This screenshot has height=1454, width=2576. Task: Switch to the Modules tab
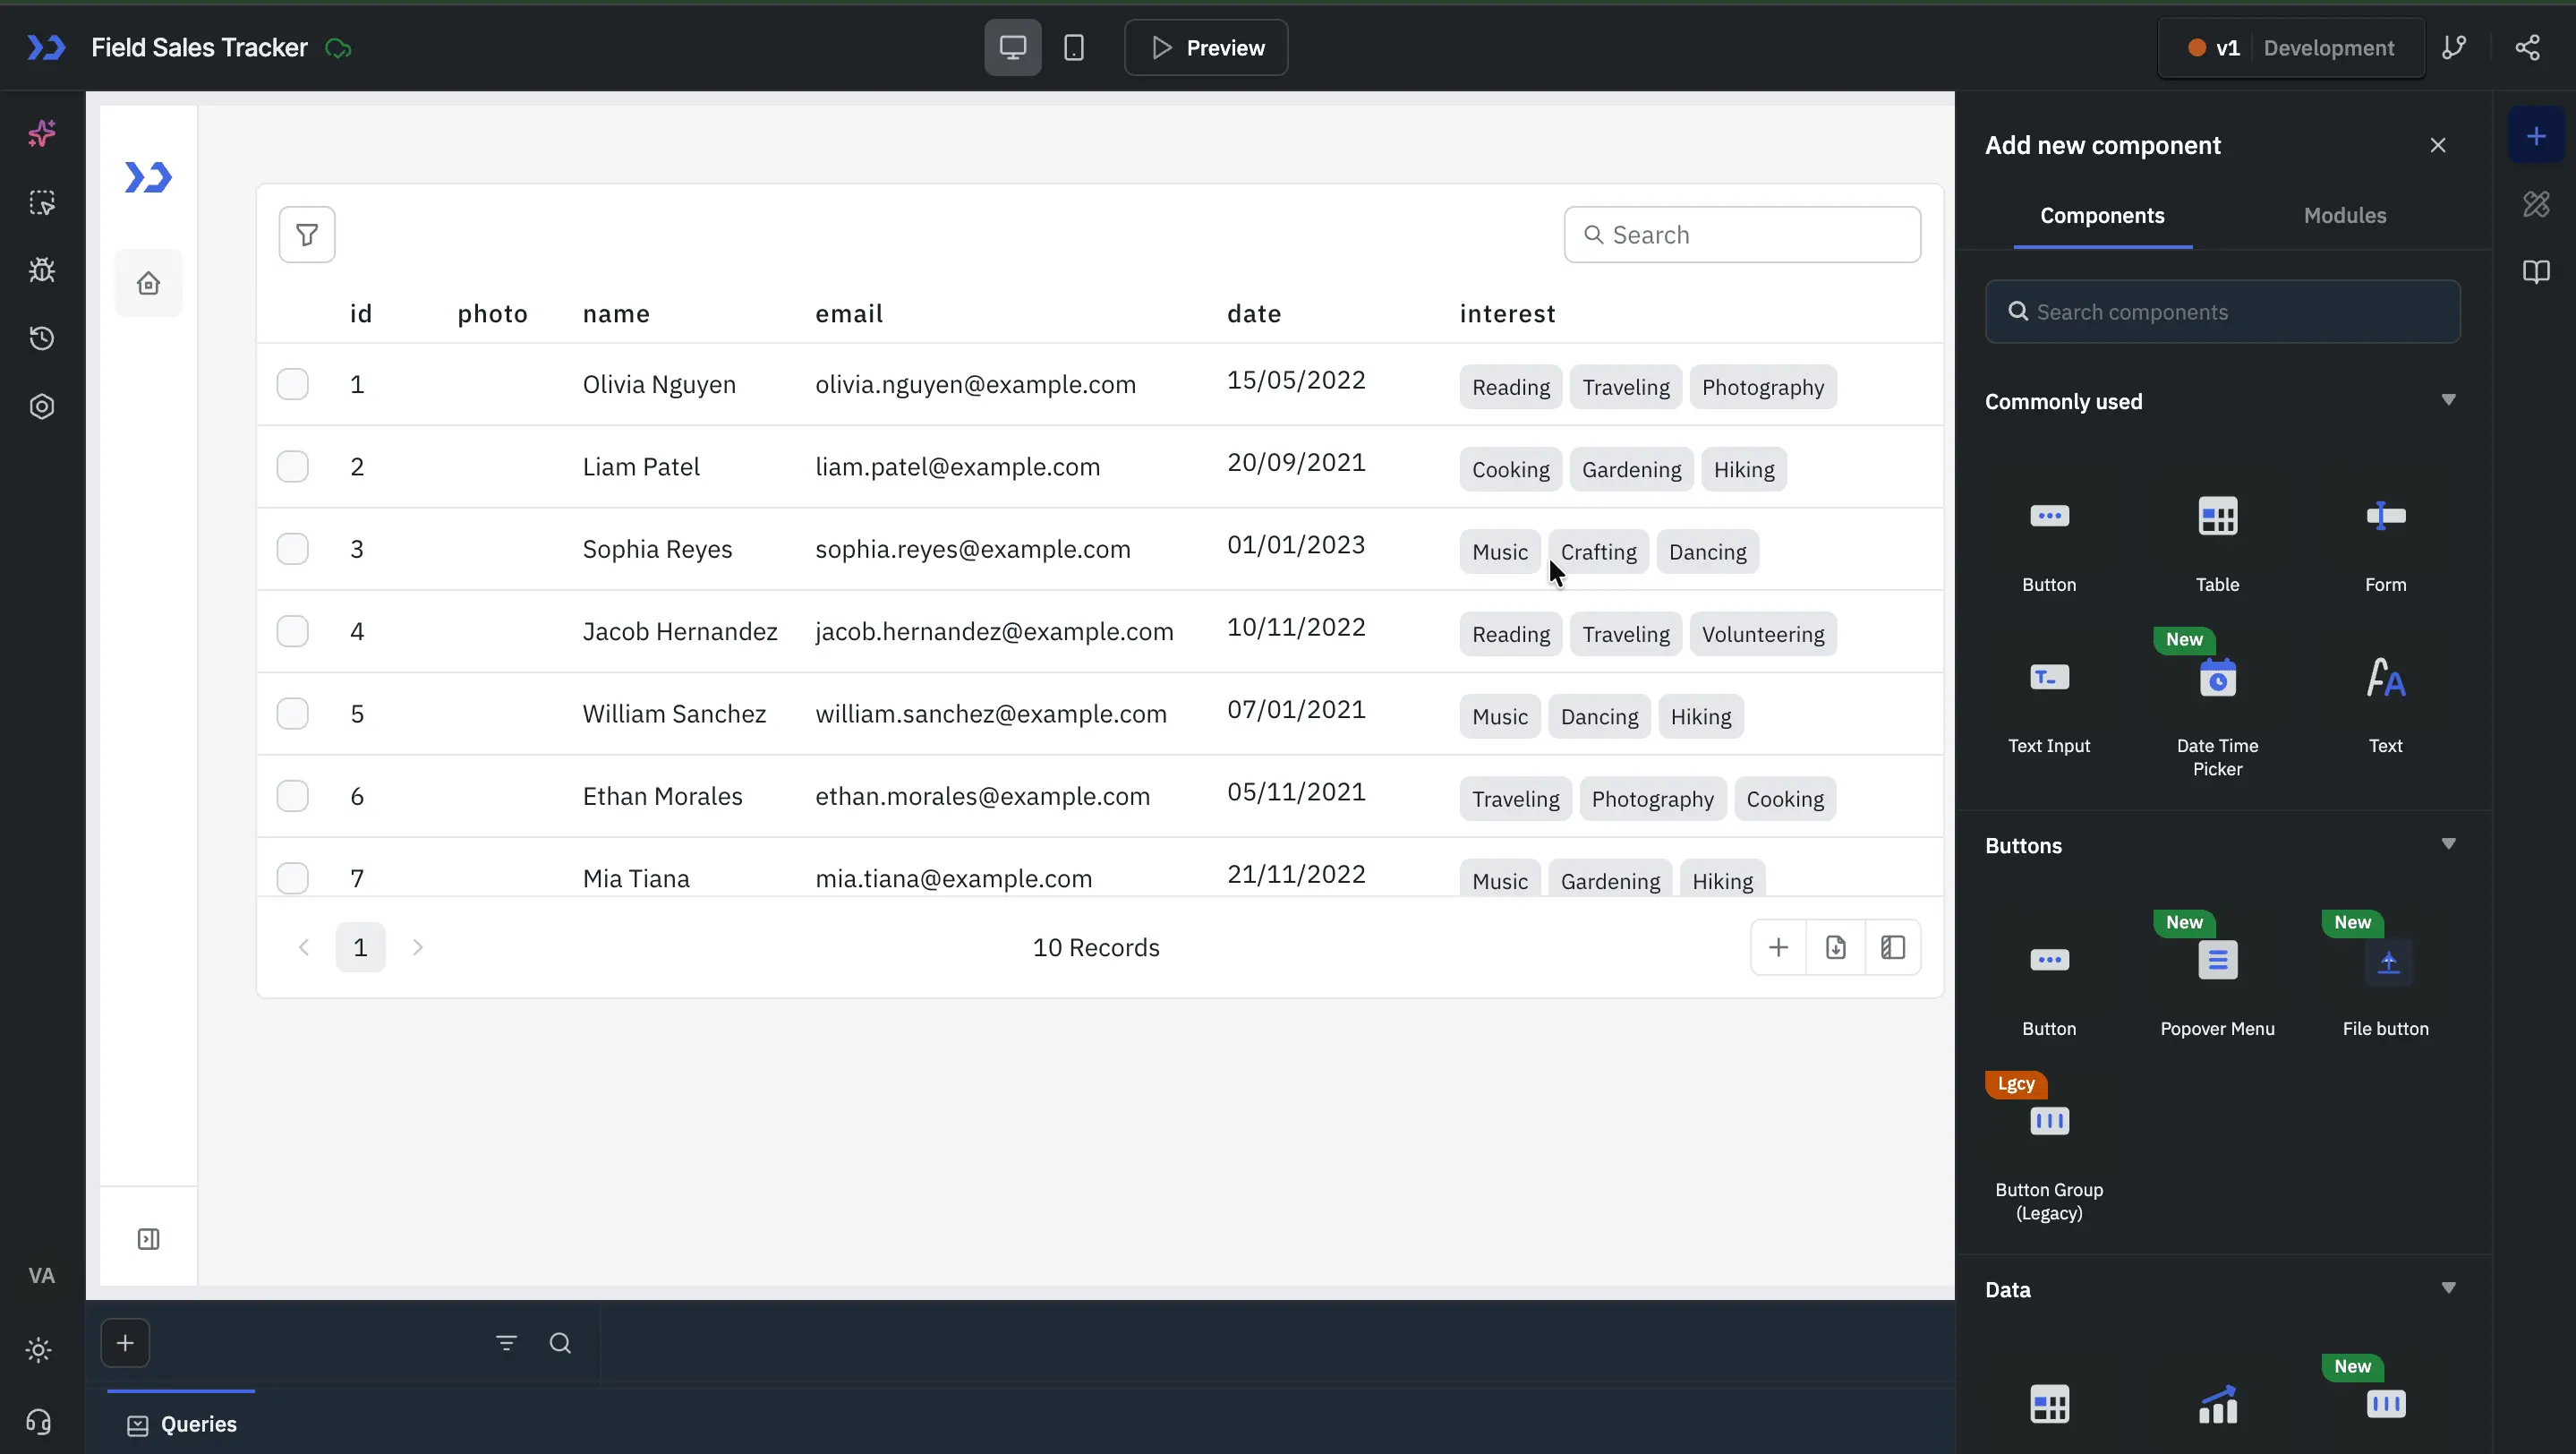coord(2344,216)
